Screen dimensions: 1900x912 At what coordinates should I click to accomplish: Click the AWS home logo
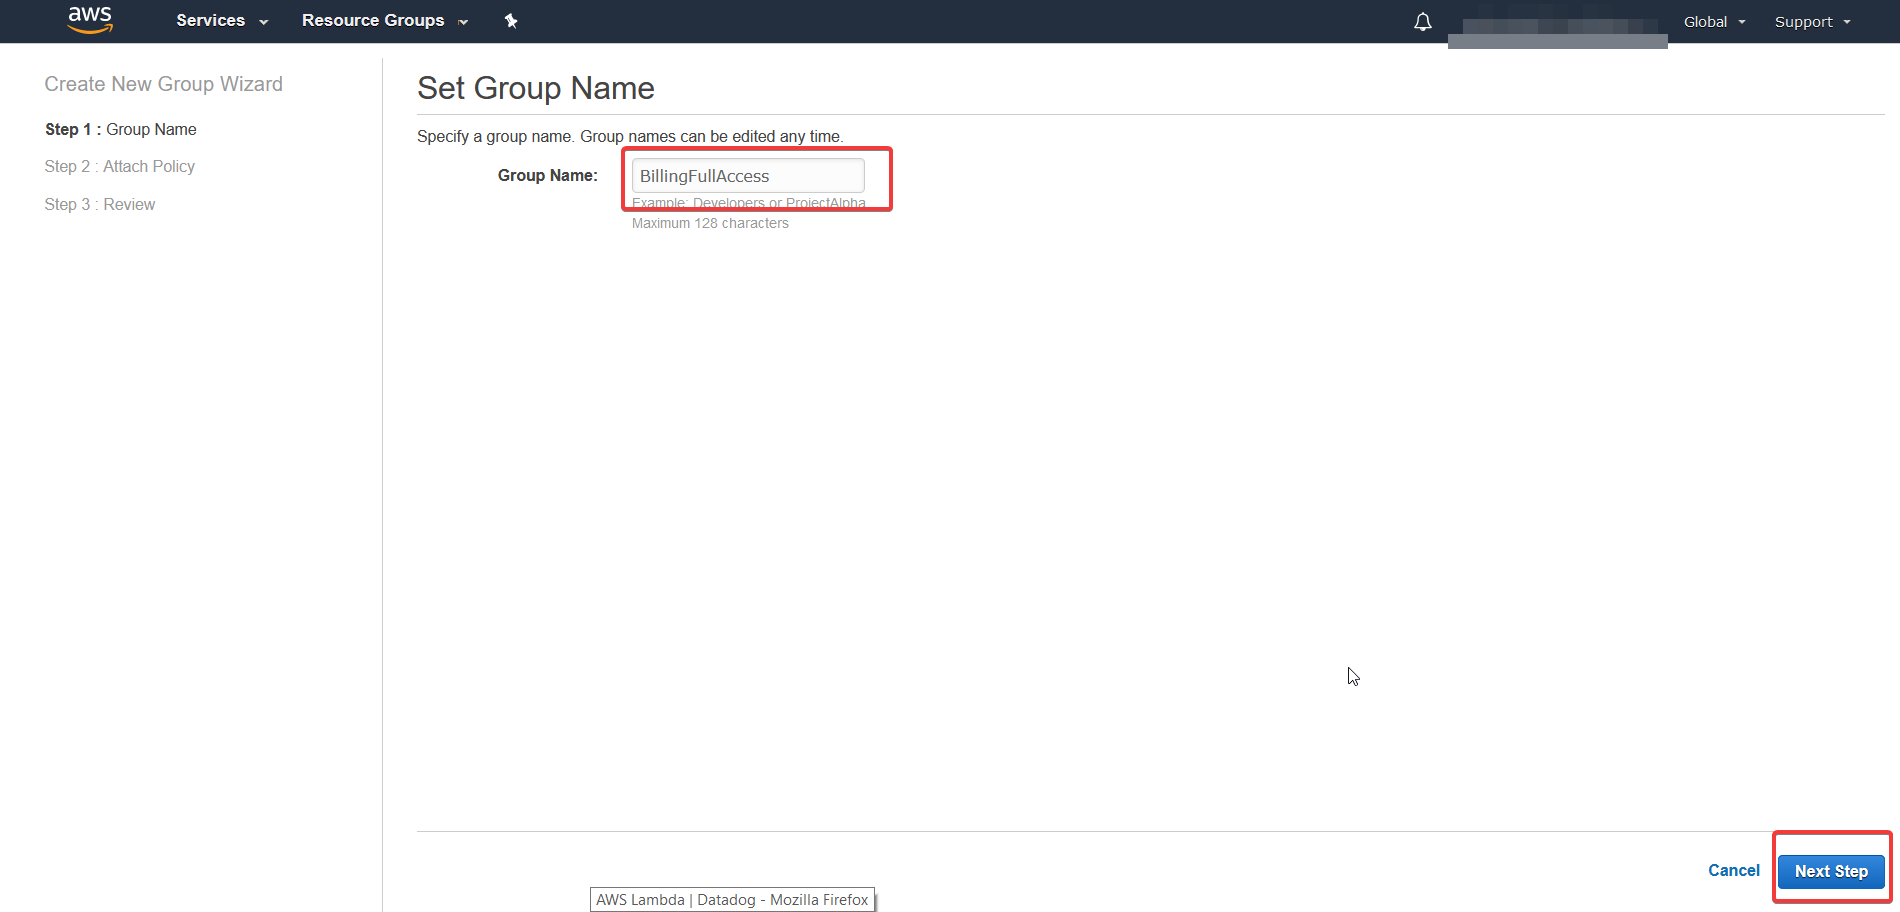tap(89, 20)
